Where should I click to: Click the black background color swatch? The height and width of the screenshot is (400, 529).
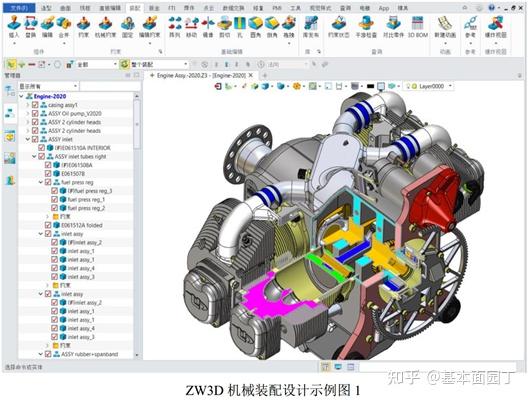(x=370, y=86)
